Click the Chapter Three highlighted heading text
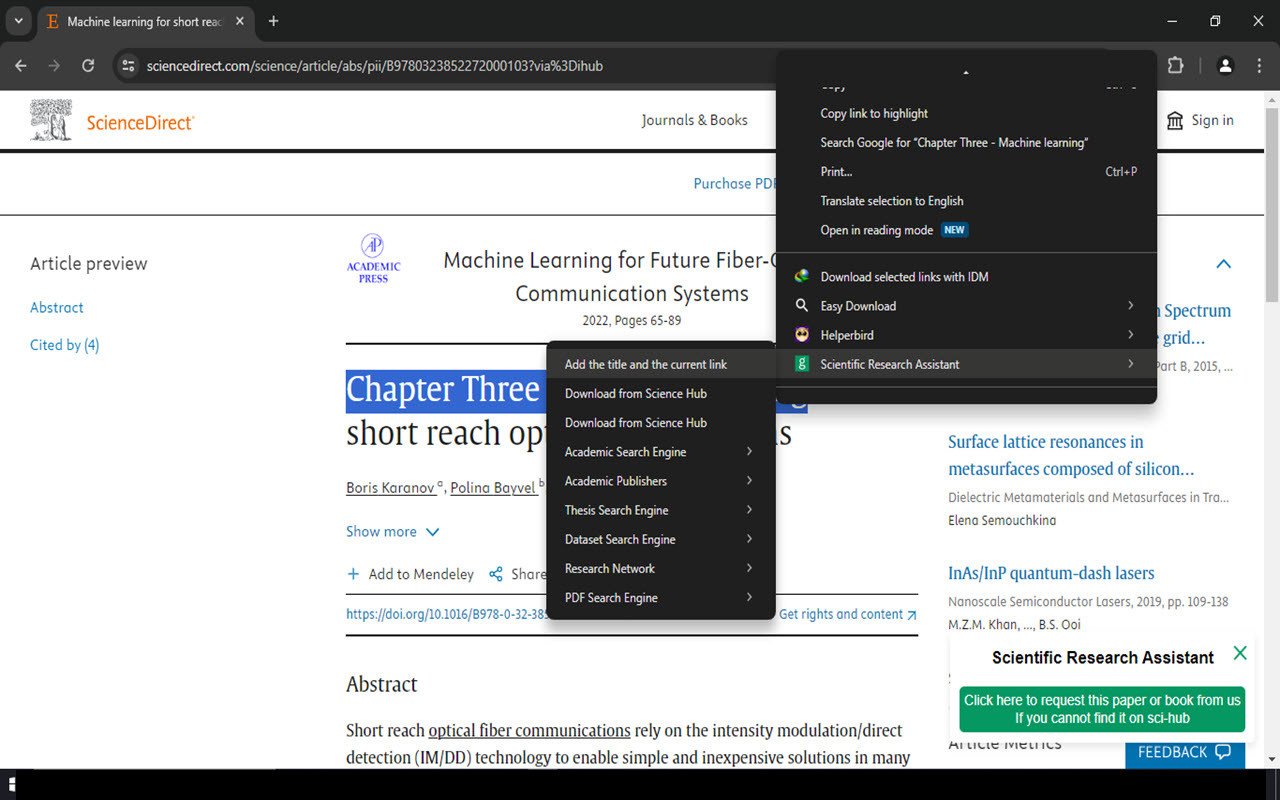This screenshot has width=1280, height=800. click(x=444, y=389)
